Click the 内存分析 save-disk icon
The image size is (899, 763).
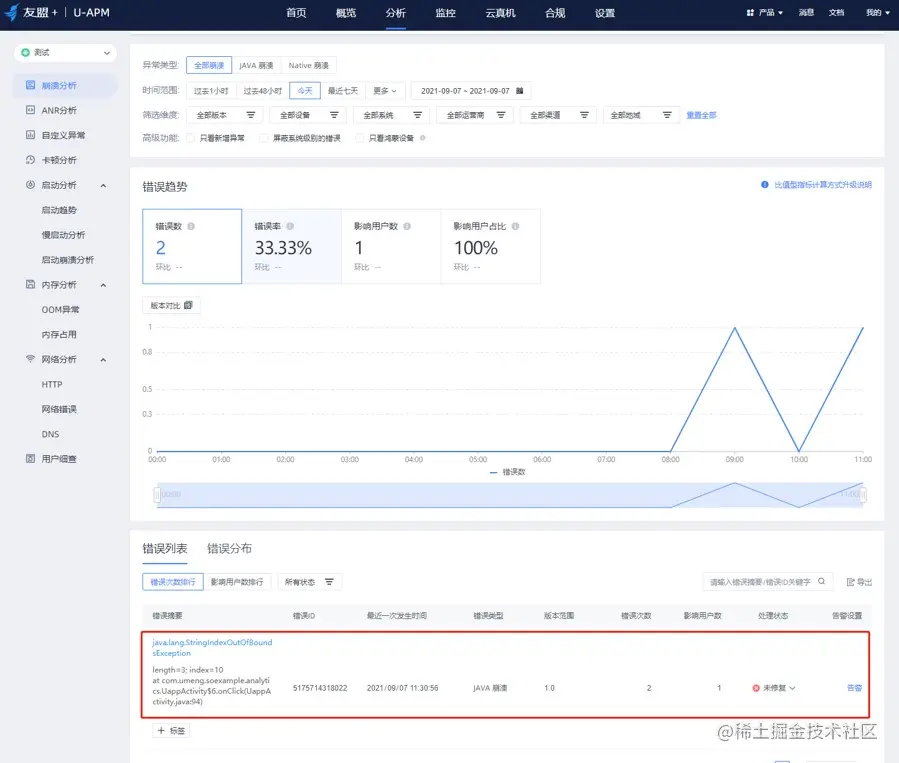pos(30,284)
